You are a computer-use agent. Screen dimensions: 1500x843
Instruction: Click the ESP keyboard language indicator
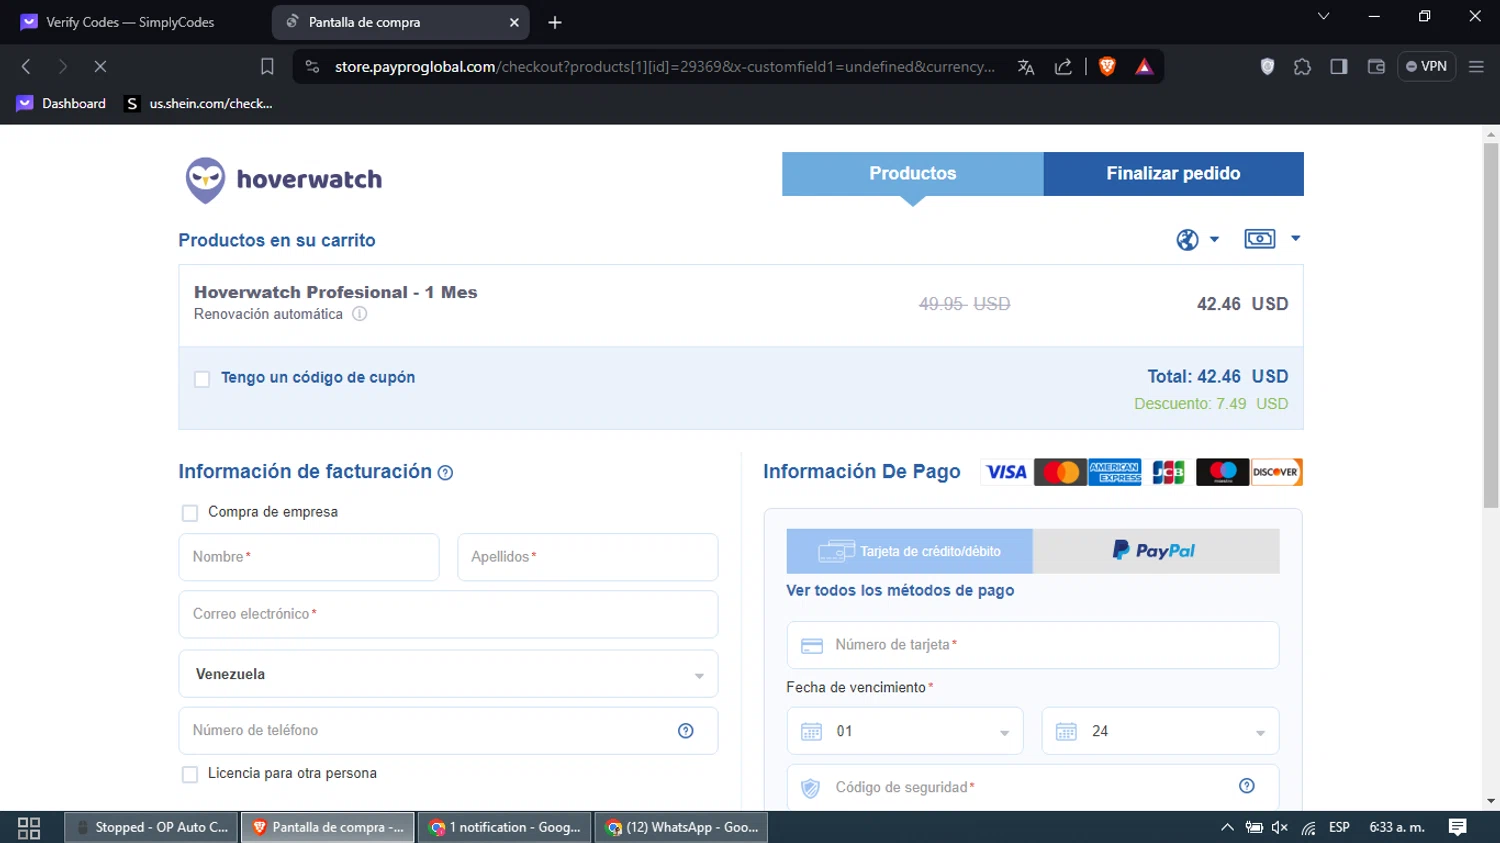click(x=1339, y=827)
